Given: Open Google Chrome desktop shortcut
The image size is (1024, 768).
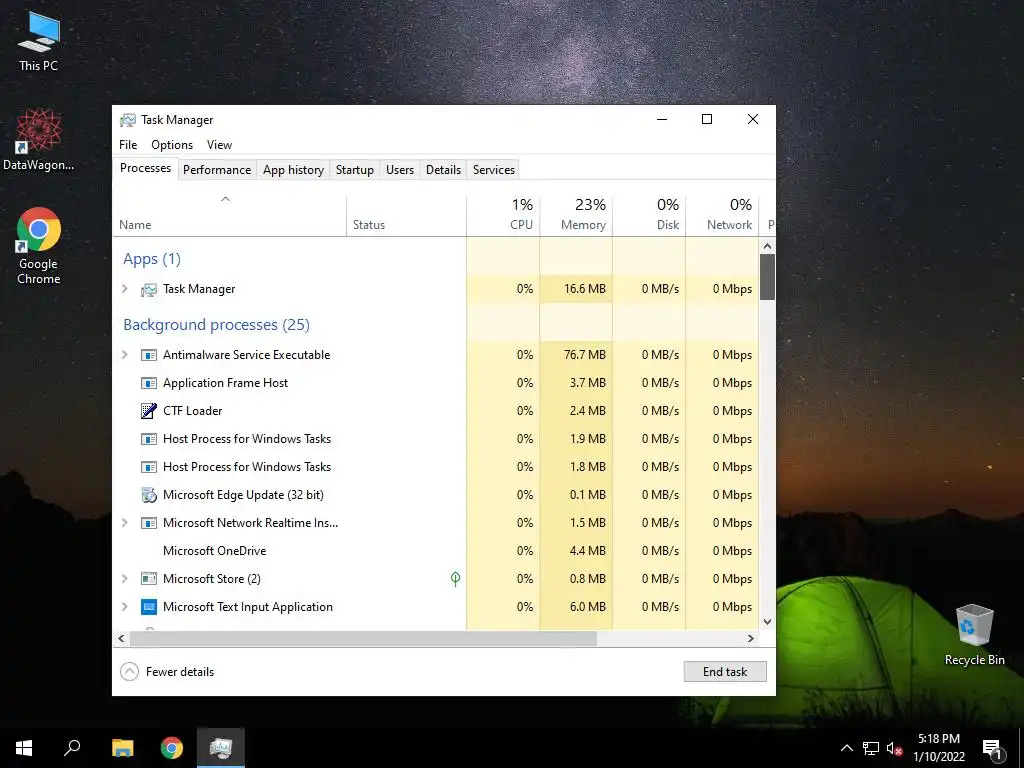Looking at the screenshot, I should (x=39, y=246).
